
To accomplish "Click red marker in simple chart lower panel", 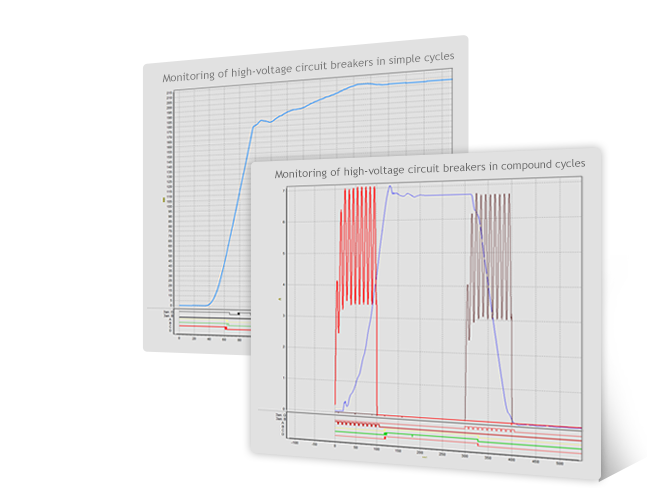I will click(x=226, y=327).
